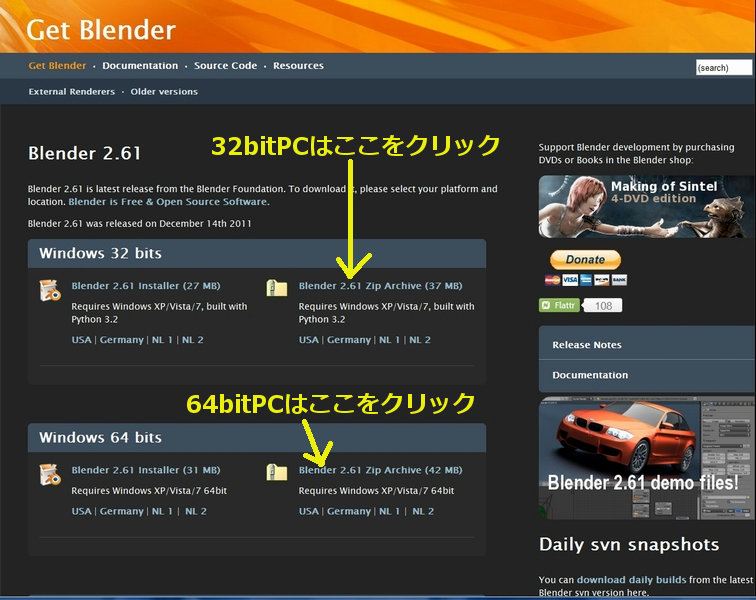756x600 pixels.
Task: Select NL 2 mirror for 32-bit zip archive
Action: pos(419,340)
